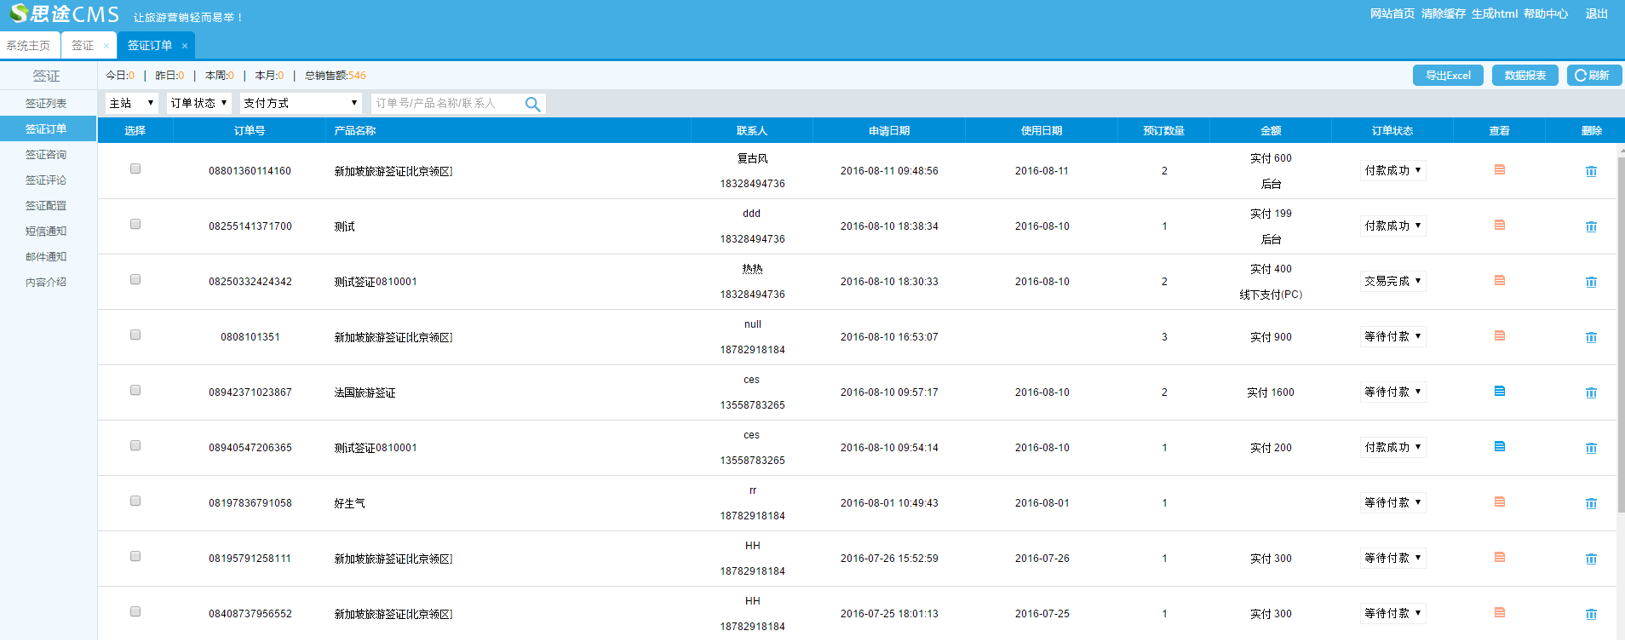
Task: Check the box for order 08197836791058
Action: tap(135, 501)
